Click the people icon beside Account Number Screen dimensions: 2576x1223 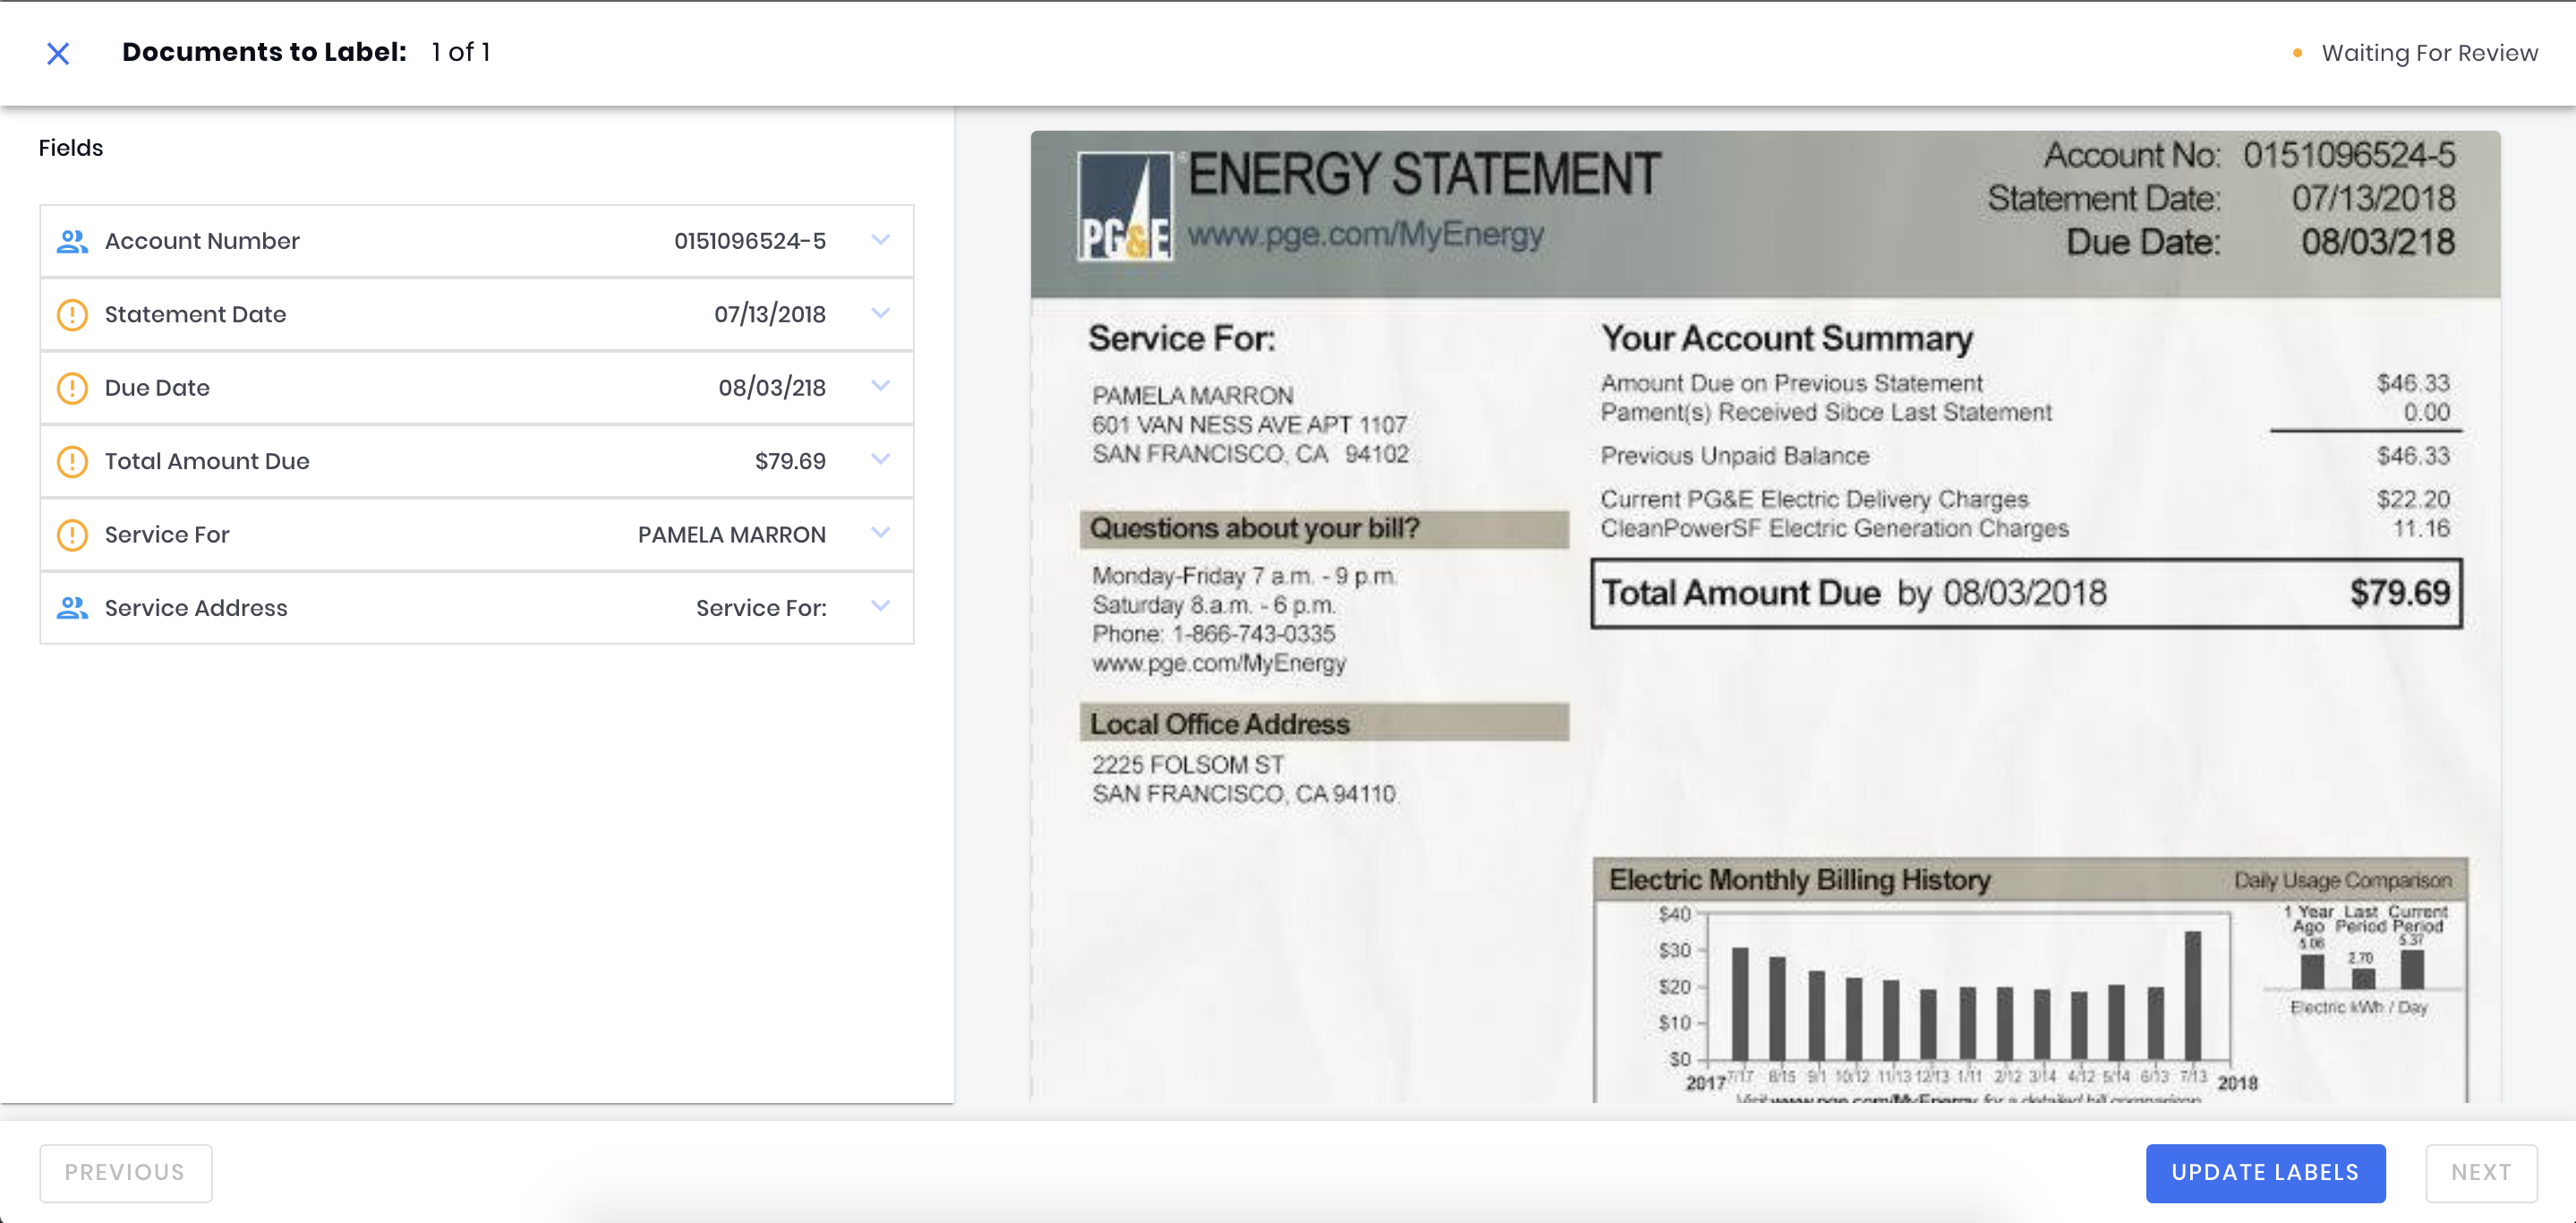point(72,241)
